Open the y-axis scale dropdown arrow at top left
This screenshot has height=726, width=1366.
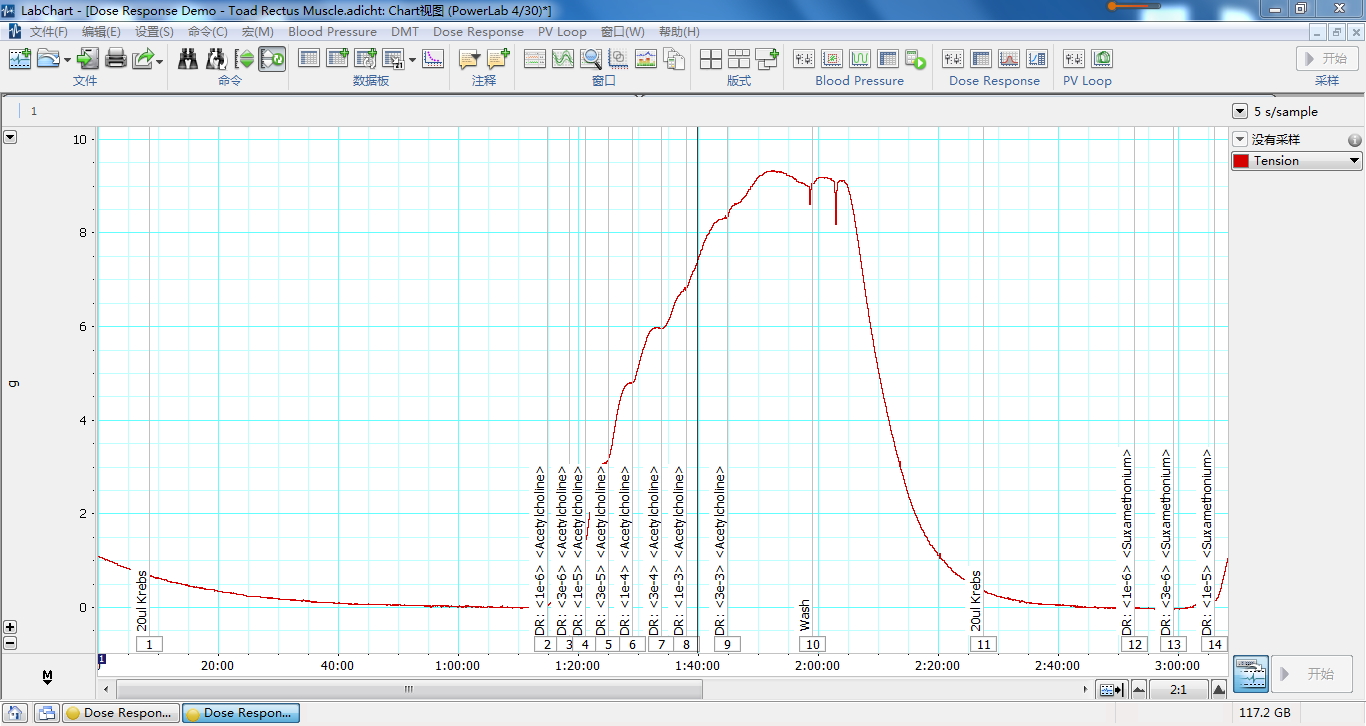[10, 137]
